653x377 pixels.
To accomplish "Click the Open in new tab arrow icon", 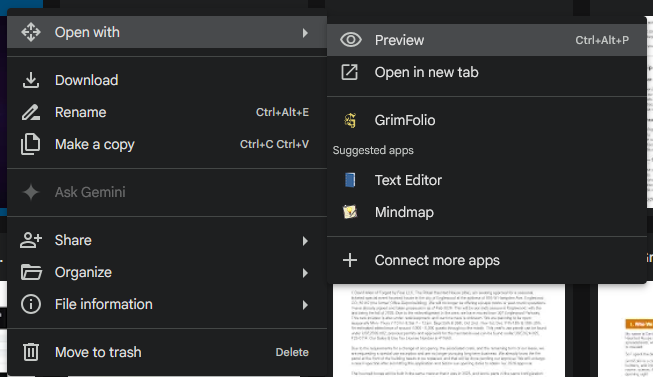I will [349, 72].
